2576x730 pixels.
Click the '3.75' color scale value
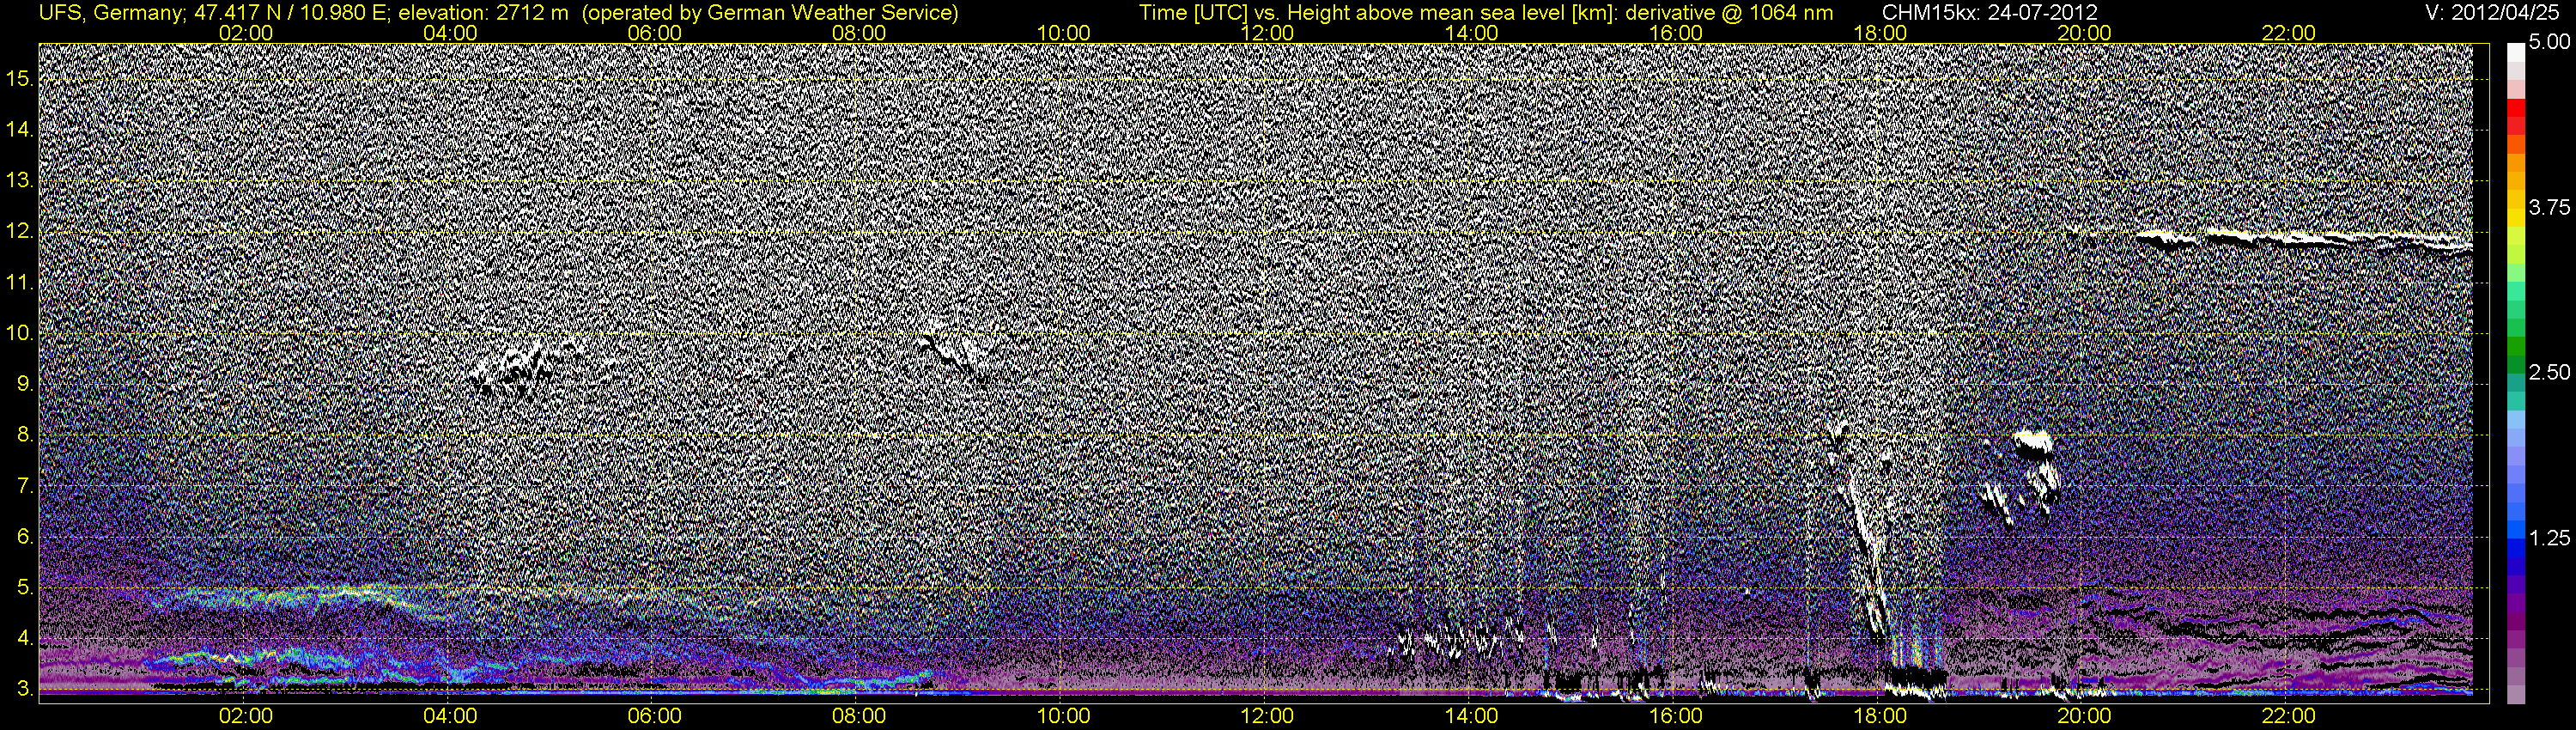click(x=2550, y=207)
